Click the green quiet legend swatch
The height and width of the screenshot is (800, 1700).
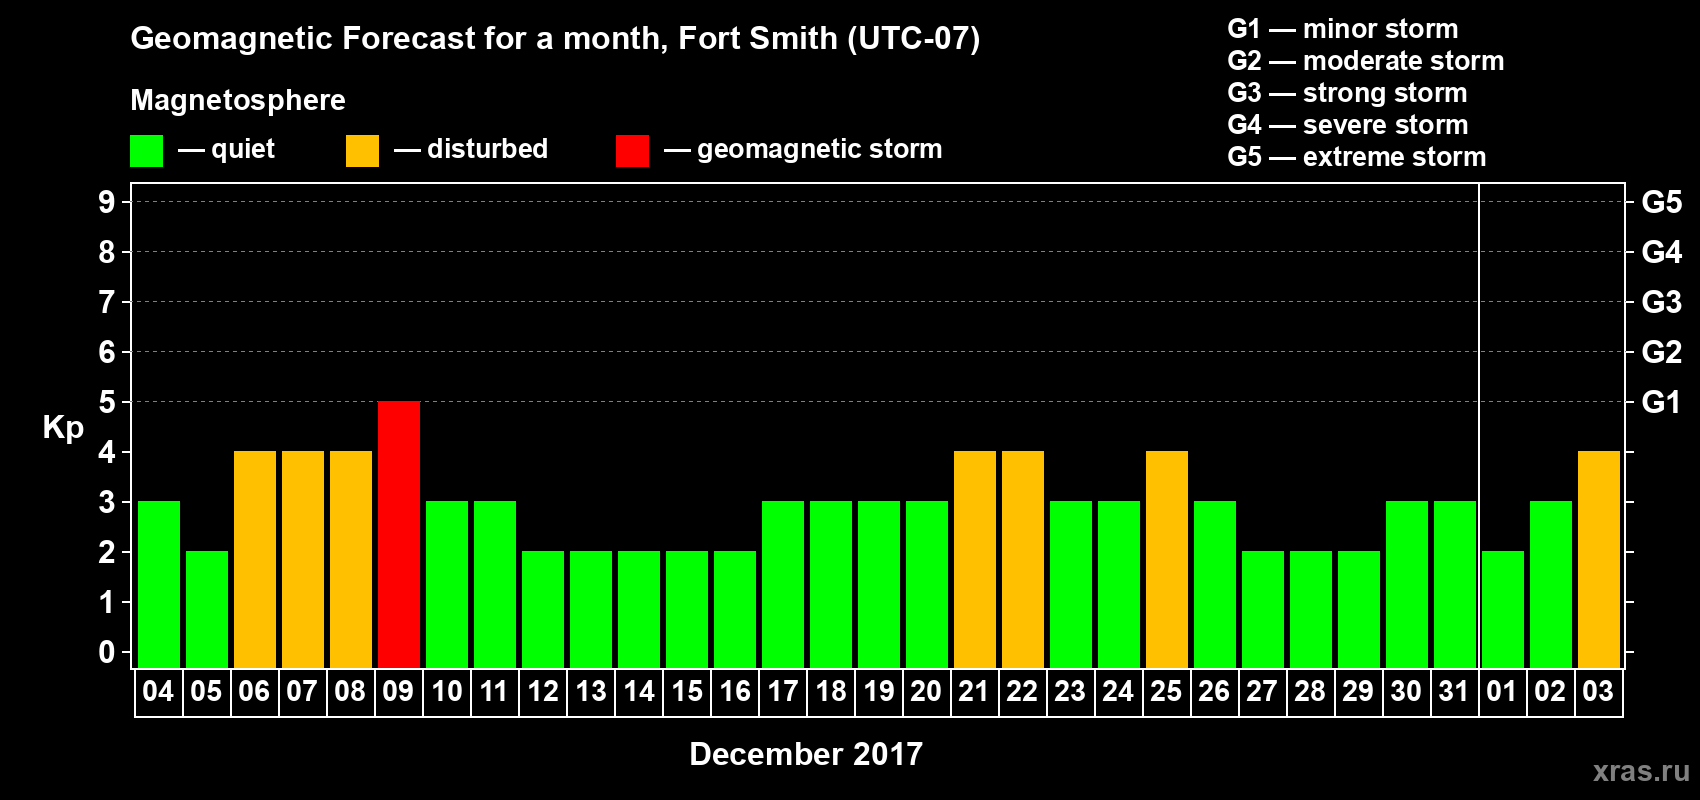click(146, 151)
